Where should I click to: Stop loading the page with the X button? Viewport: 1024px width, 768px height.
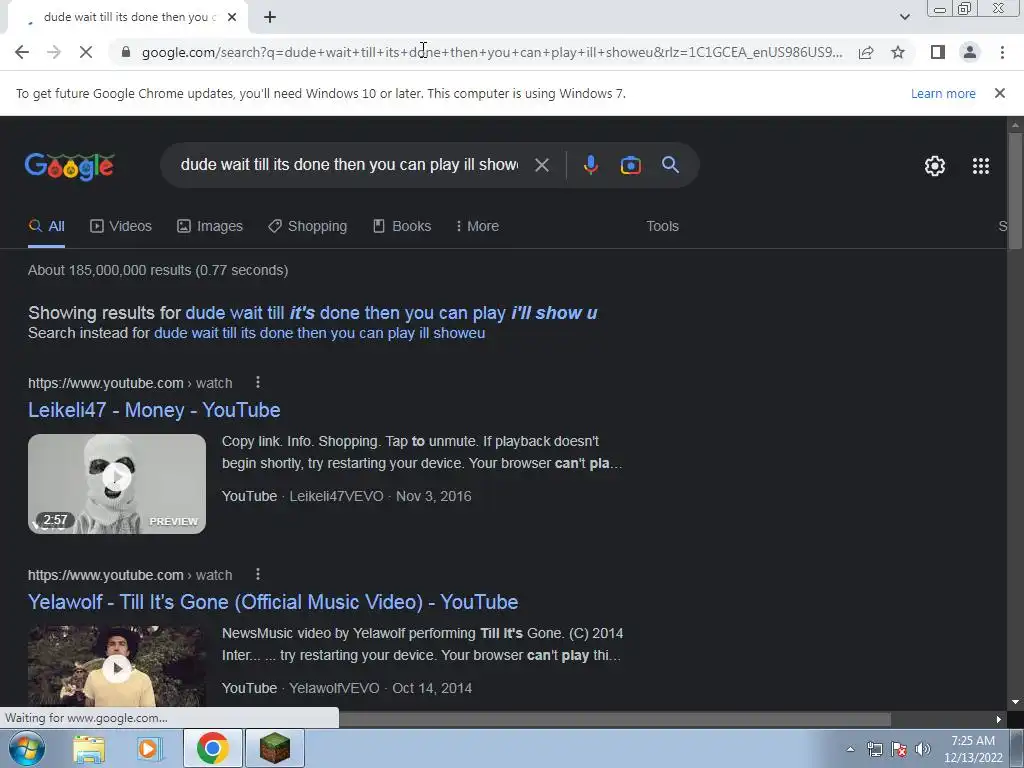click(86, 52)
